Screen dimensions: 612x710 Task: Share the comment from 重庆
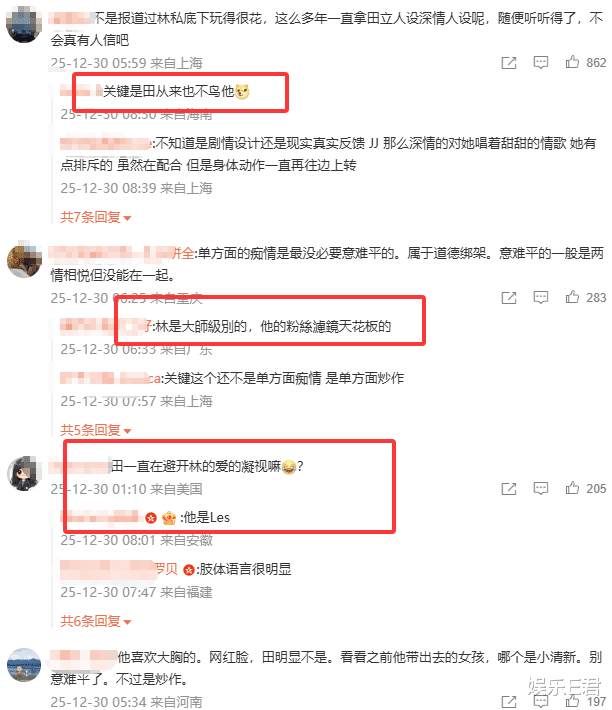[509, 297]
